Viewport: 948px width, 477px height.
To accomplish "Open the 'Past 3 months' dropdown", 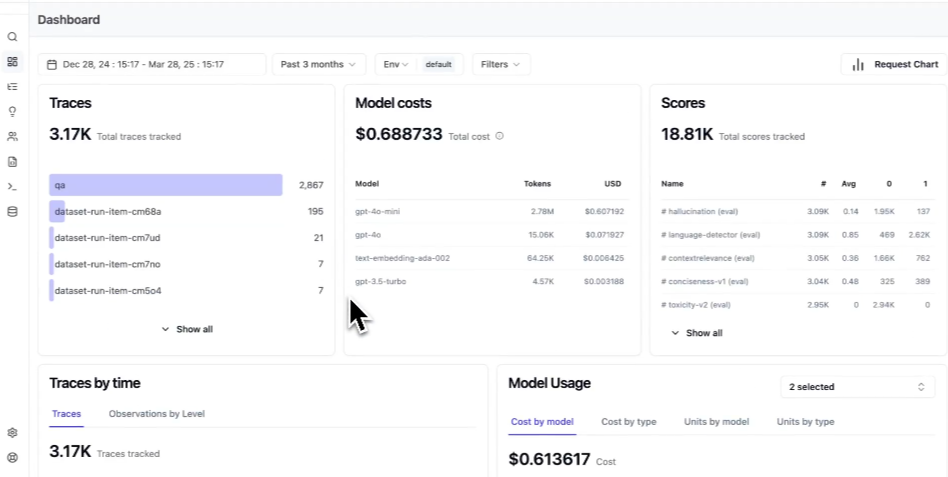I will [x=318, y=65].
